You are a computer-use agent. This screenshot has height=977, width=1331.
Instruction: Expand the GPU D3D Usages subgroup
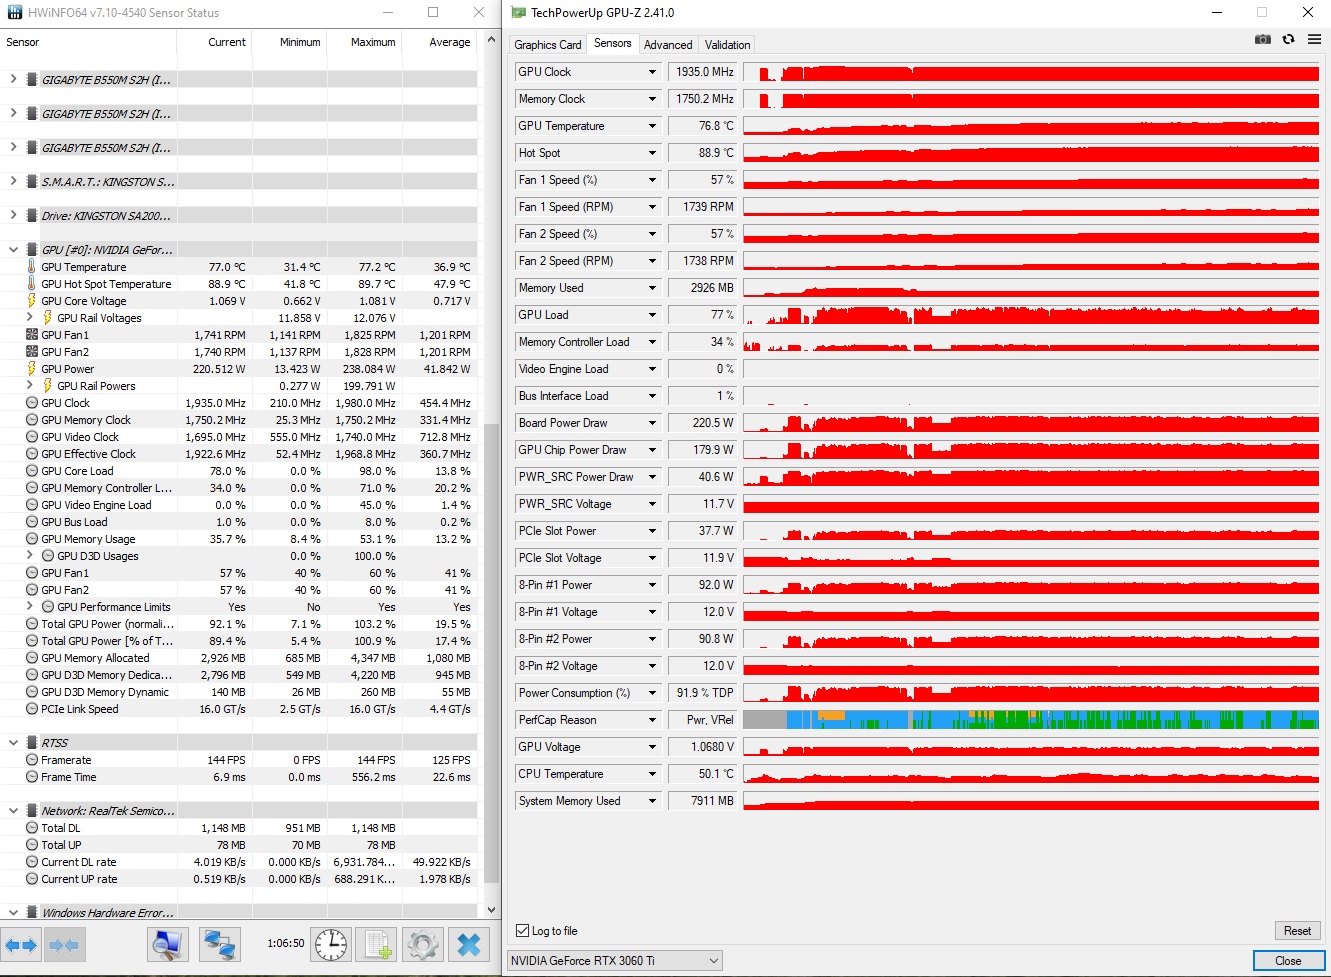pyautogui.click(x=30, y=555)
